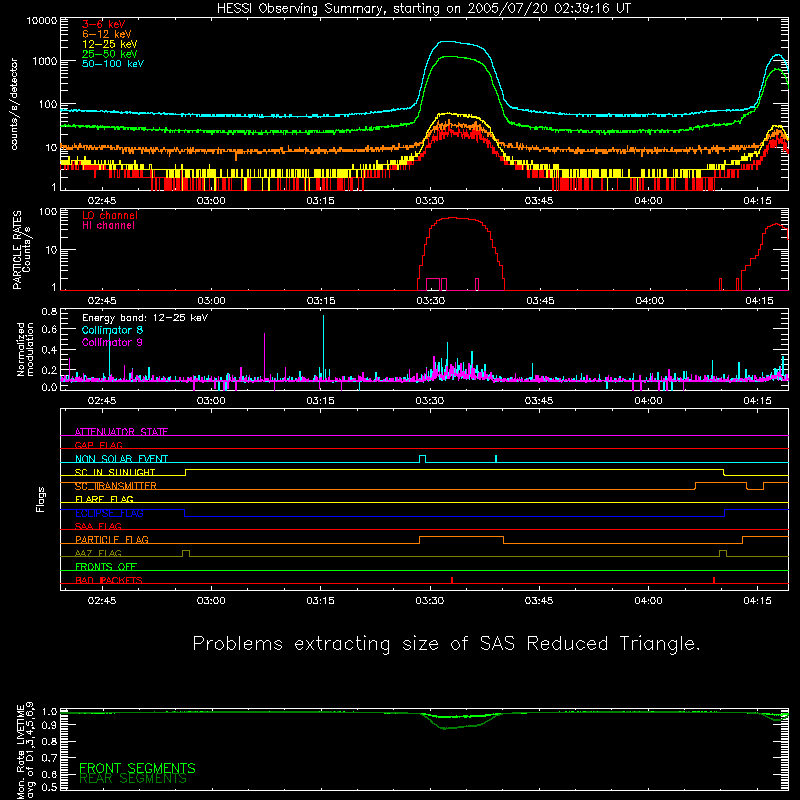Viewport: 800px width, 800px height.
Task: Click the 0.4 tick label on modulation axis
Action: coord(49,350)
